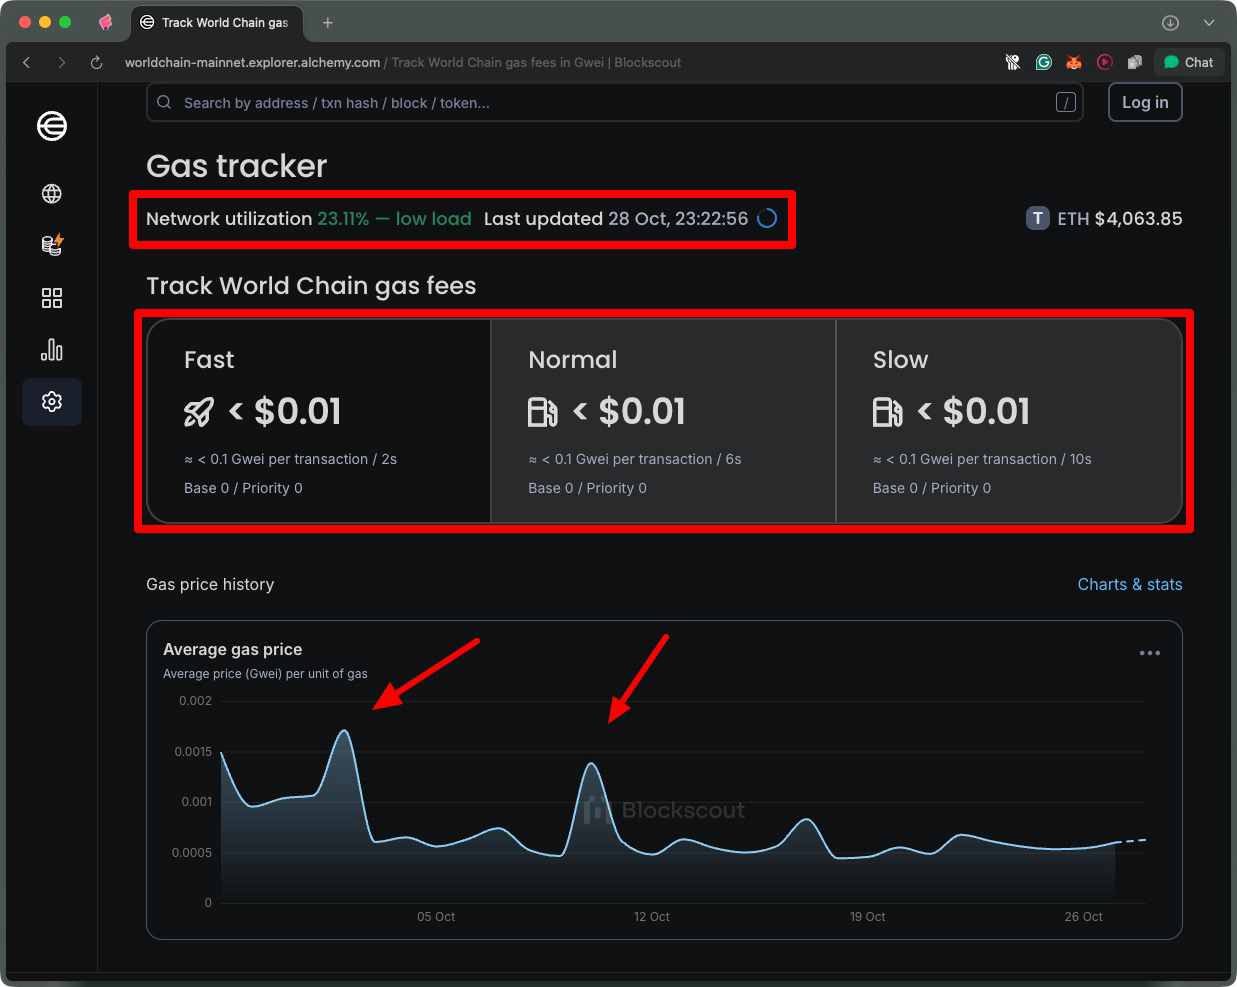Open the chart options ellipsis menu
This screenshot has height=987, width=1237.
(x=1150, y=653)
